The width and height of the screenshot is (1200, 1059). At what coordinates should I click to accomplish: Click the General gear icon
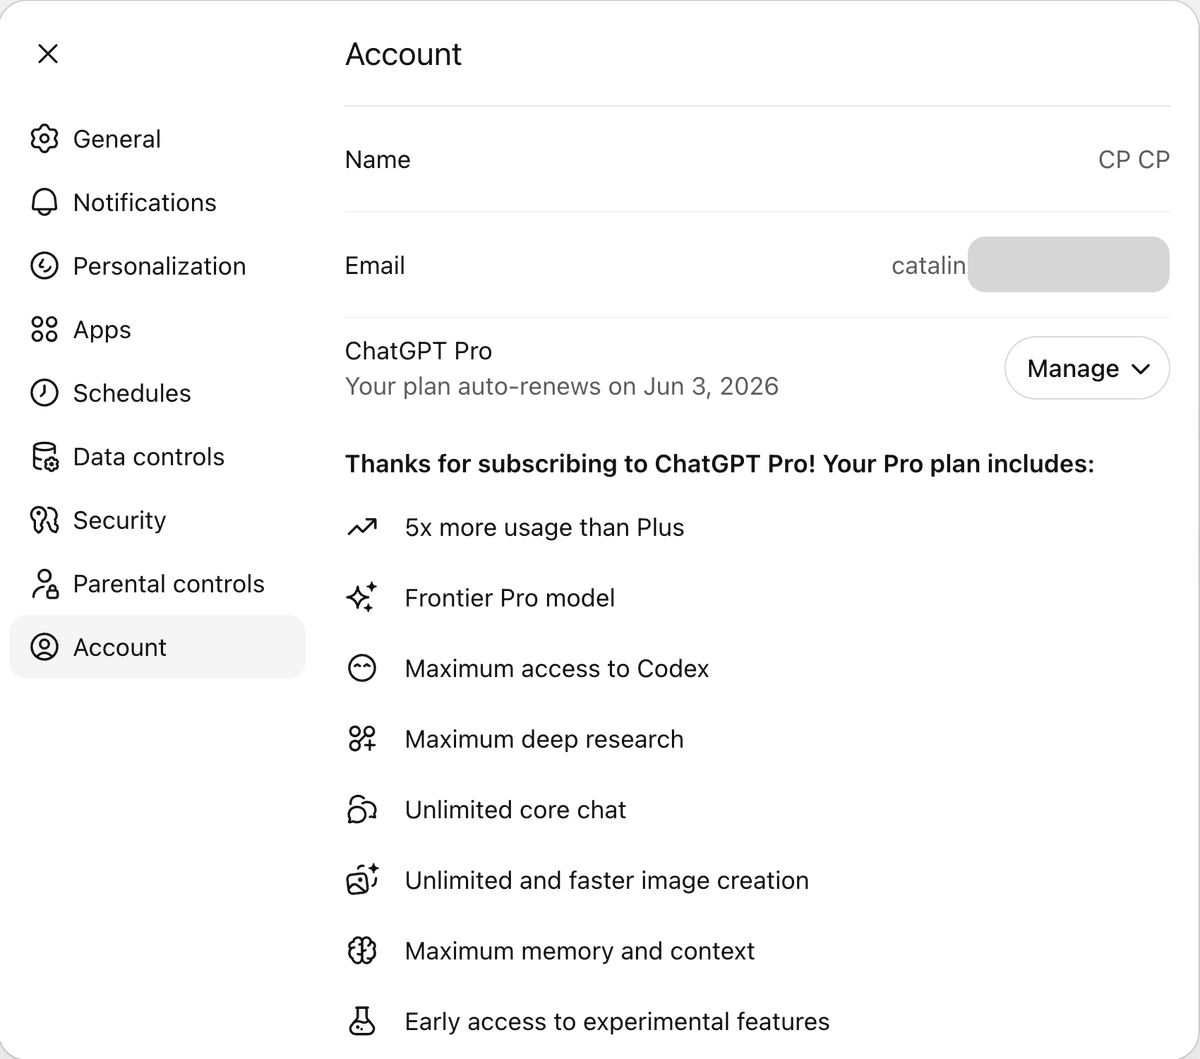coord(44,139)
